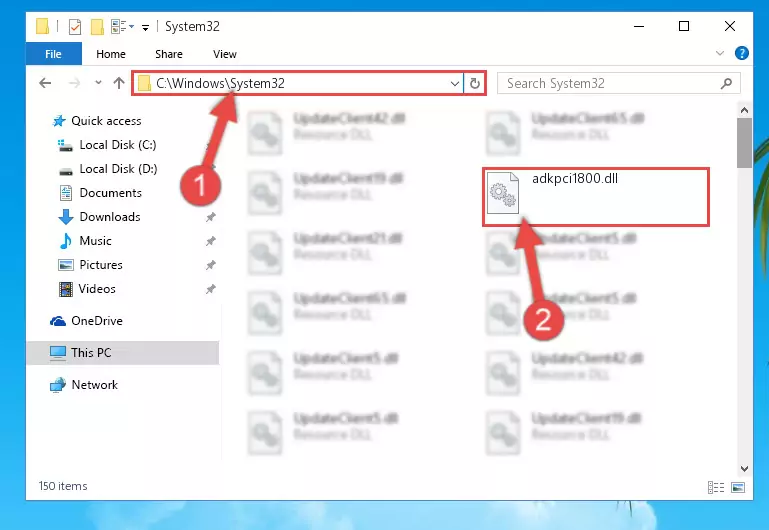Open Pictures folder in sidebar
Viewport: 769px width, 530px height.
101,265
